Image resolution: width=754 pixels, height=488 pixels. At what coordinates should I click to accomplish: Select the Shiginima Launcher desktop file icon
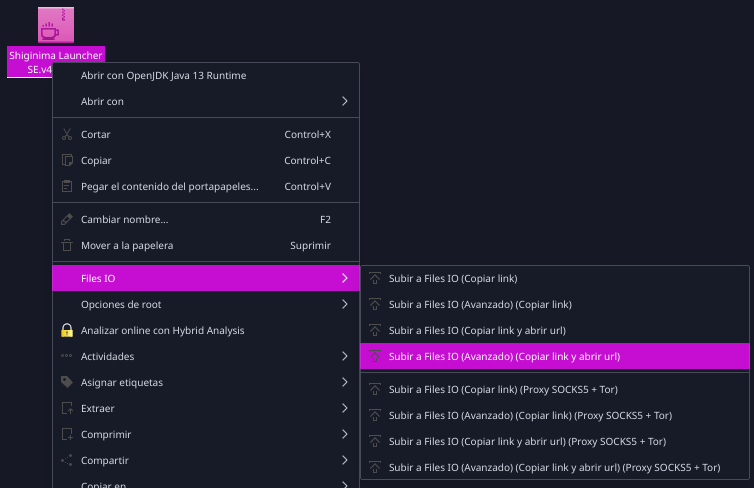pyautogui.click(x=56, y=25)
